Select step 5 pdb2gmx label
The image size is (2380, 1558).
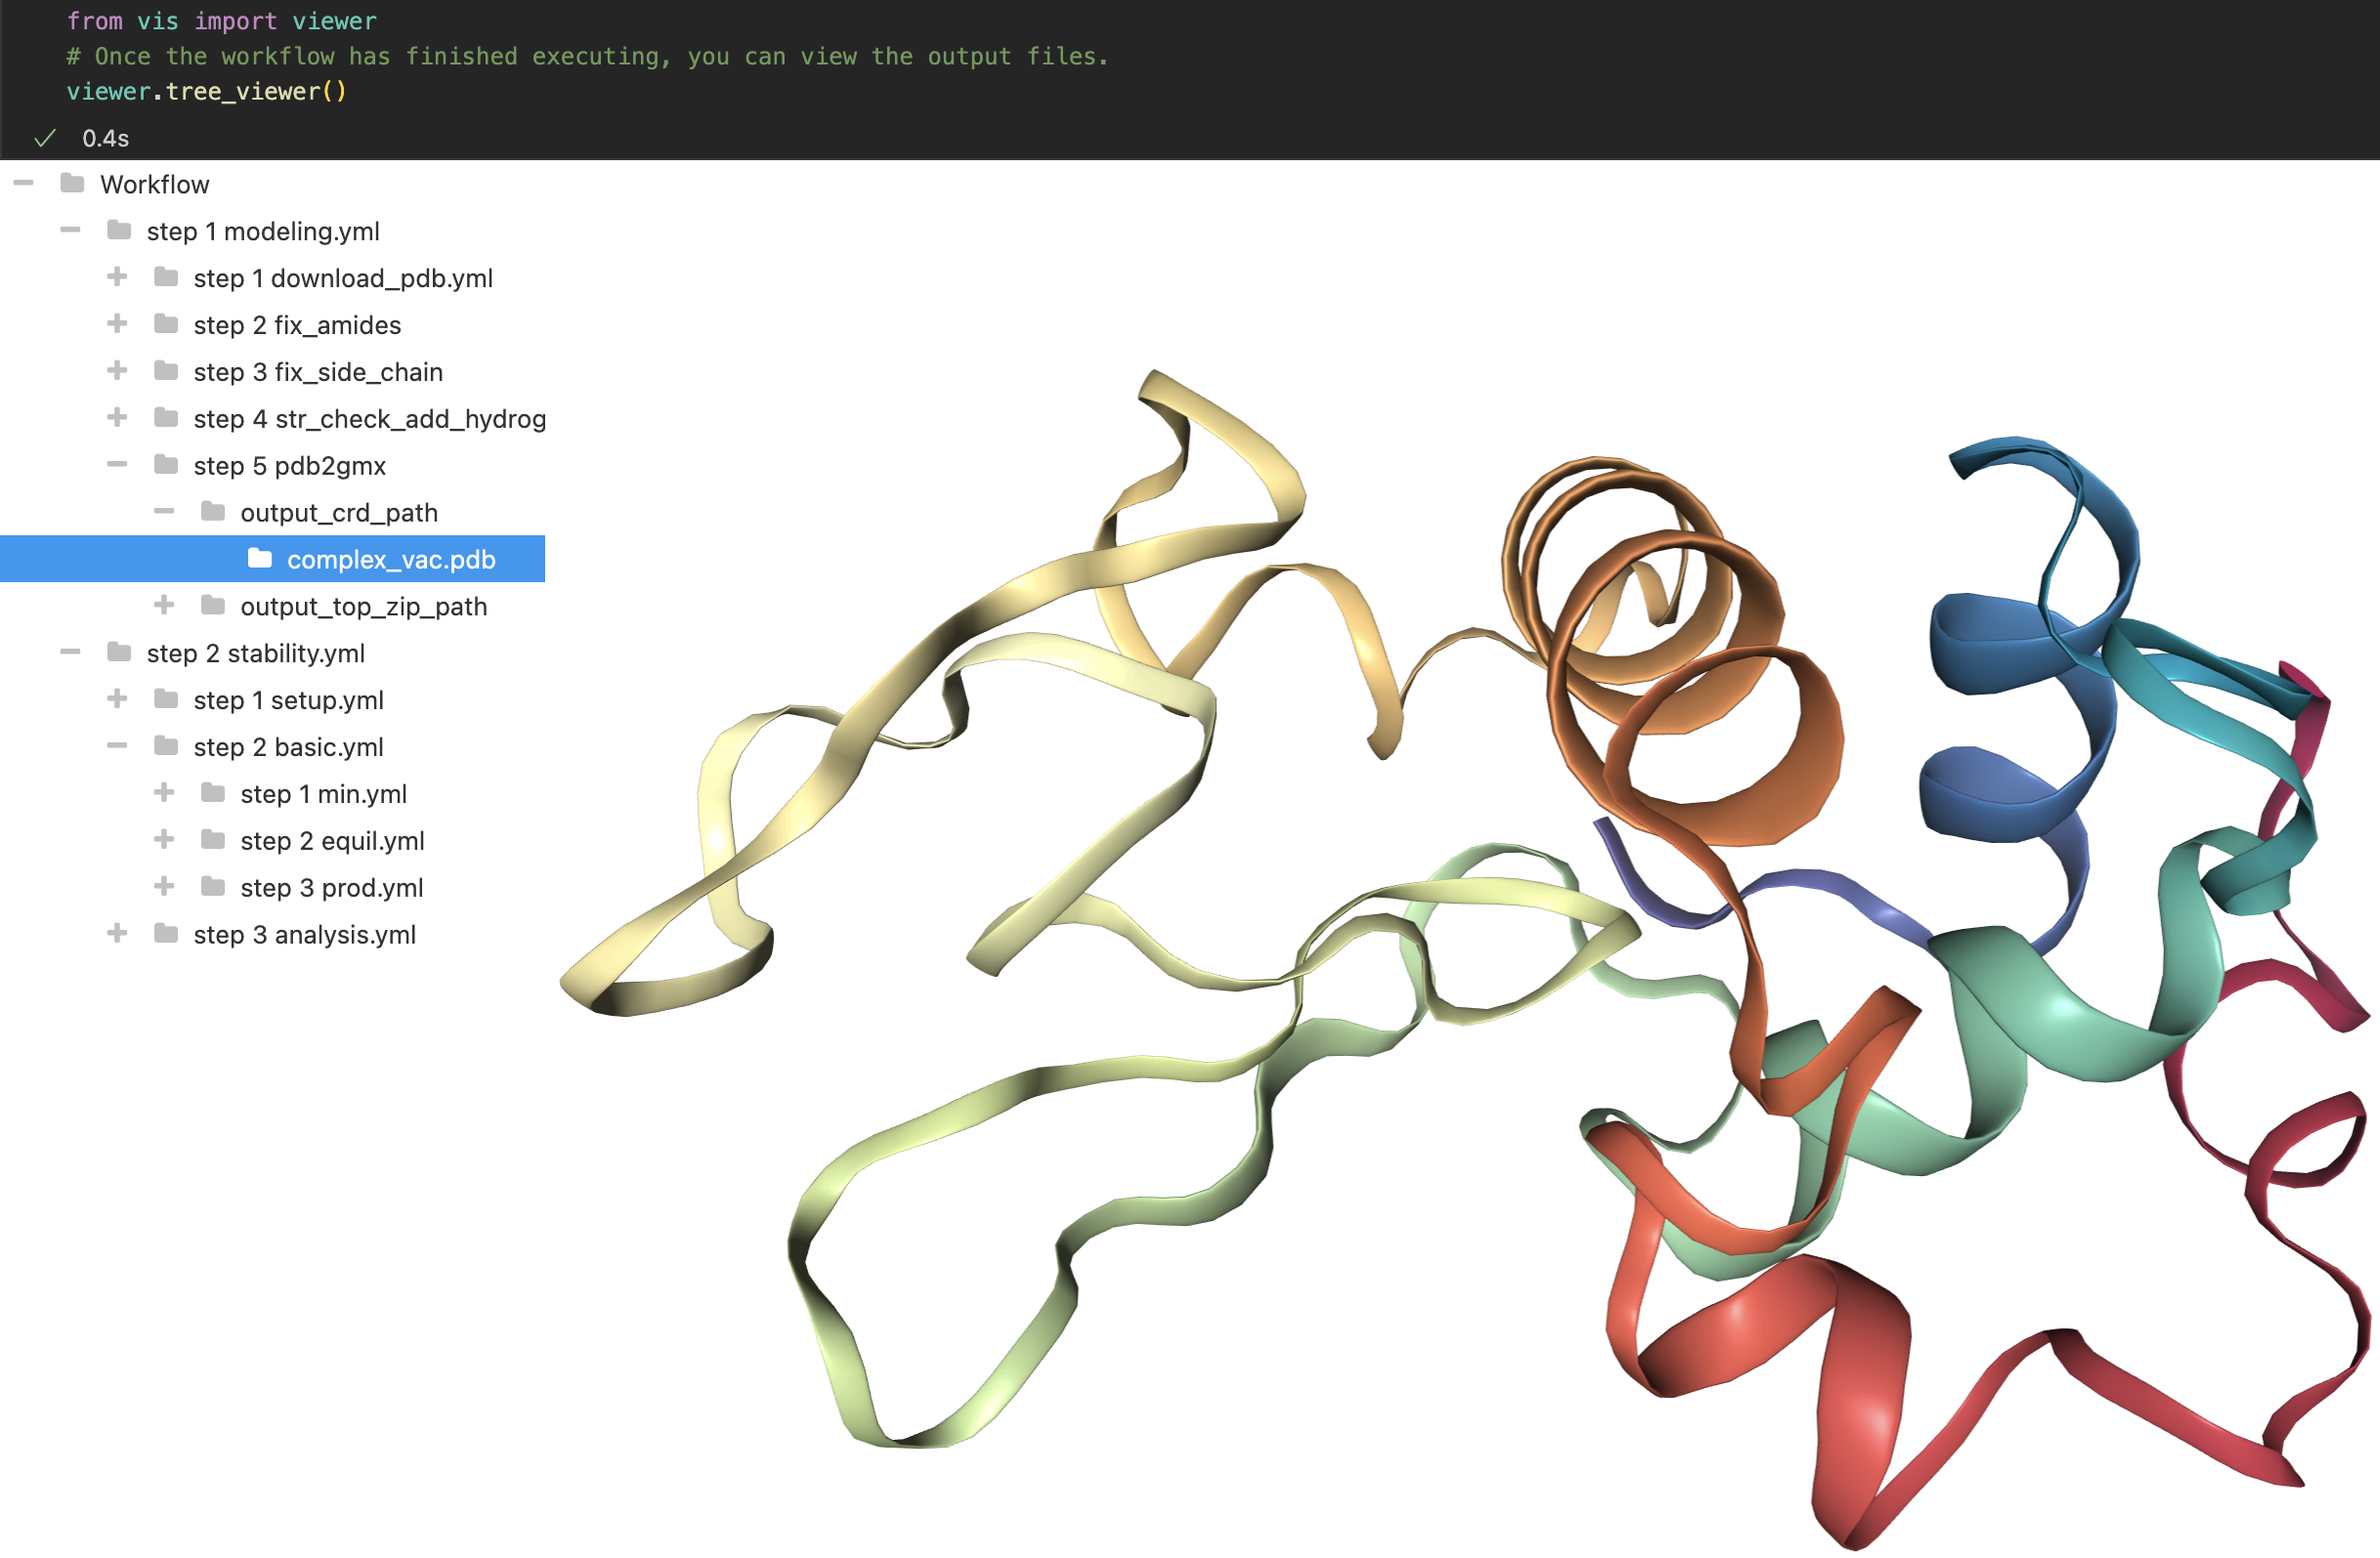290,466
